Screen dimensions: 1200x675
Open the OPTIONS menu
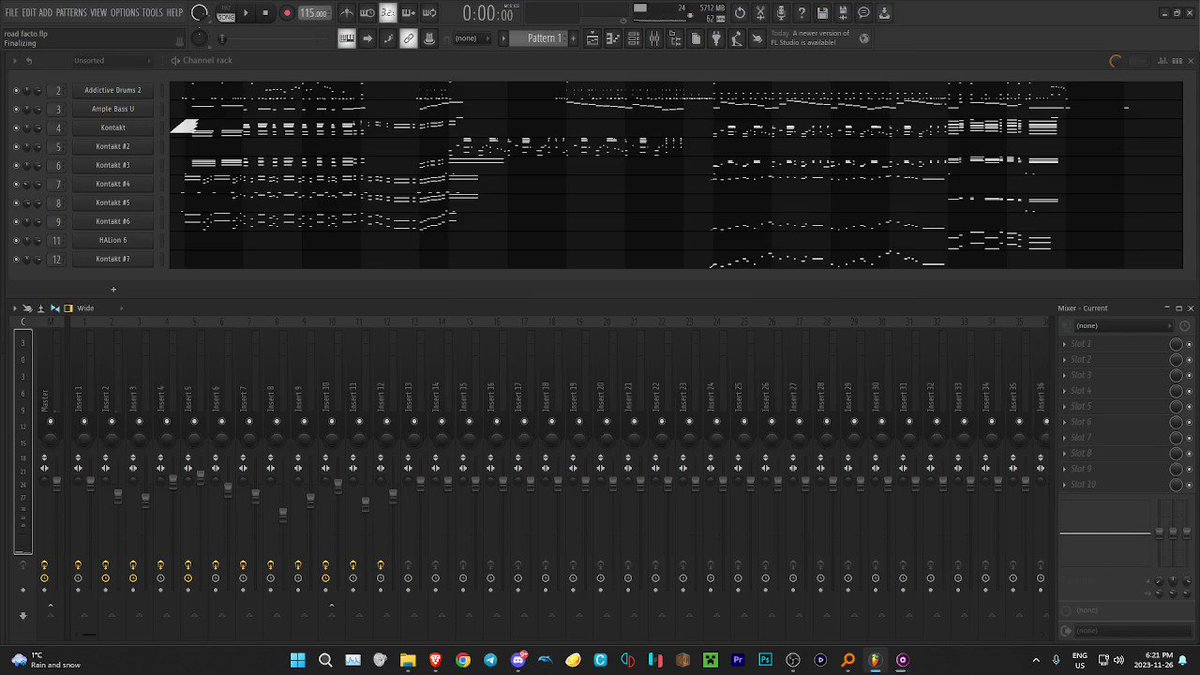tap(125, 12)
